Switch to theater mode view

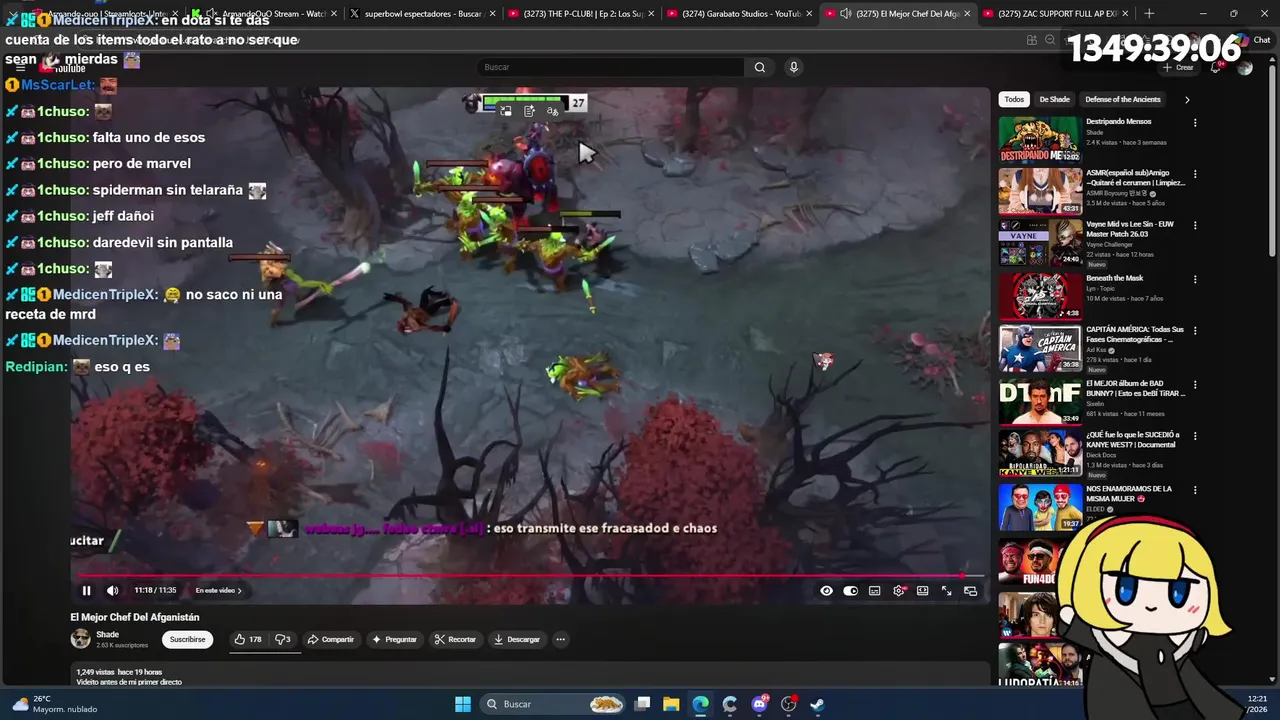click(x=922, y=591)
